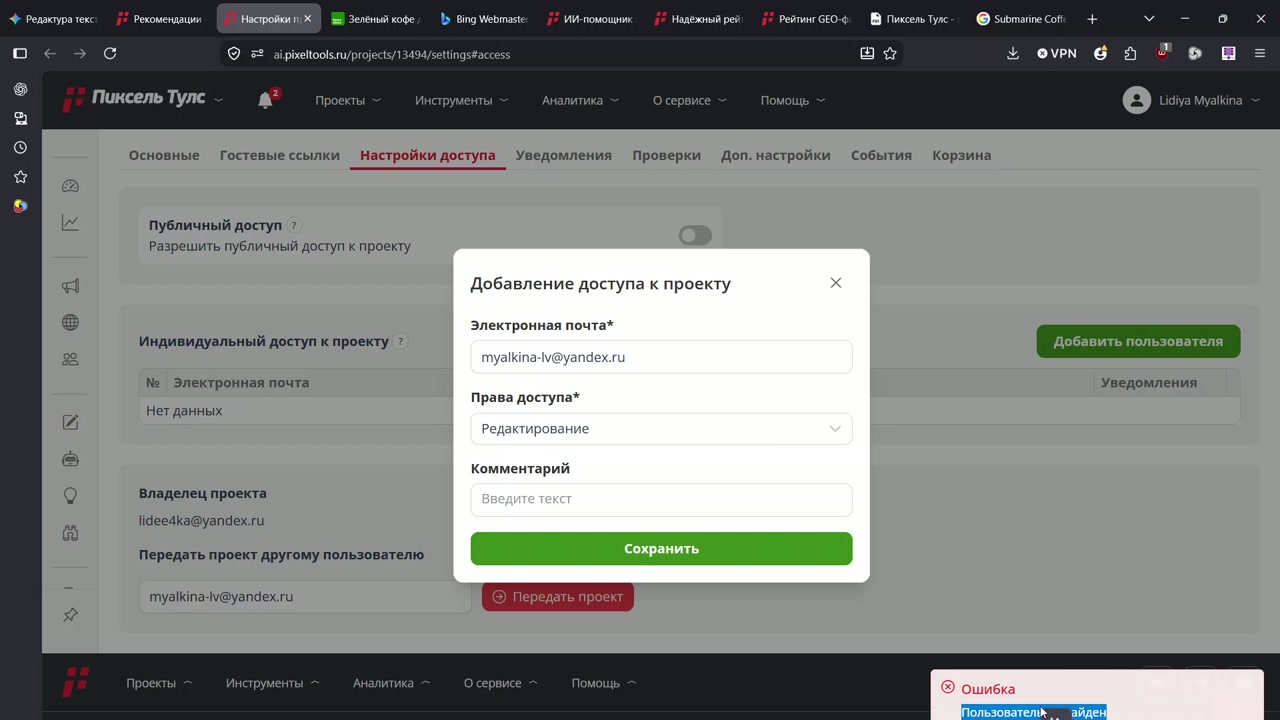Open the Права доступа dropdown
1280x720 pixels.
point(661,429)
